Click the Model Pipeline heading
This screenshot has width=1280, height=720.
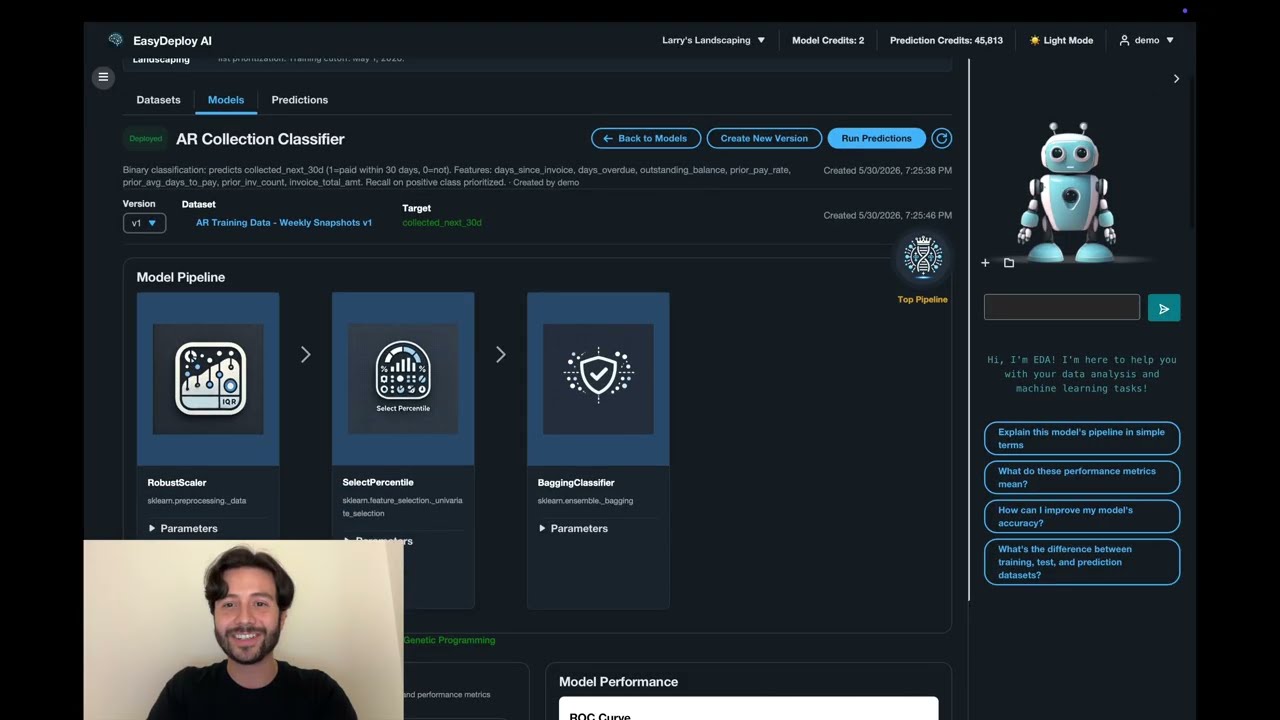[181, 277]
